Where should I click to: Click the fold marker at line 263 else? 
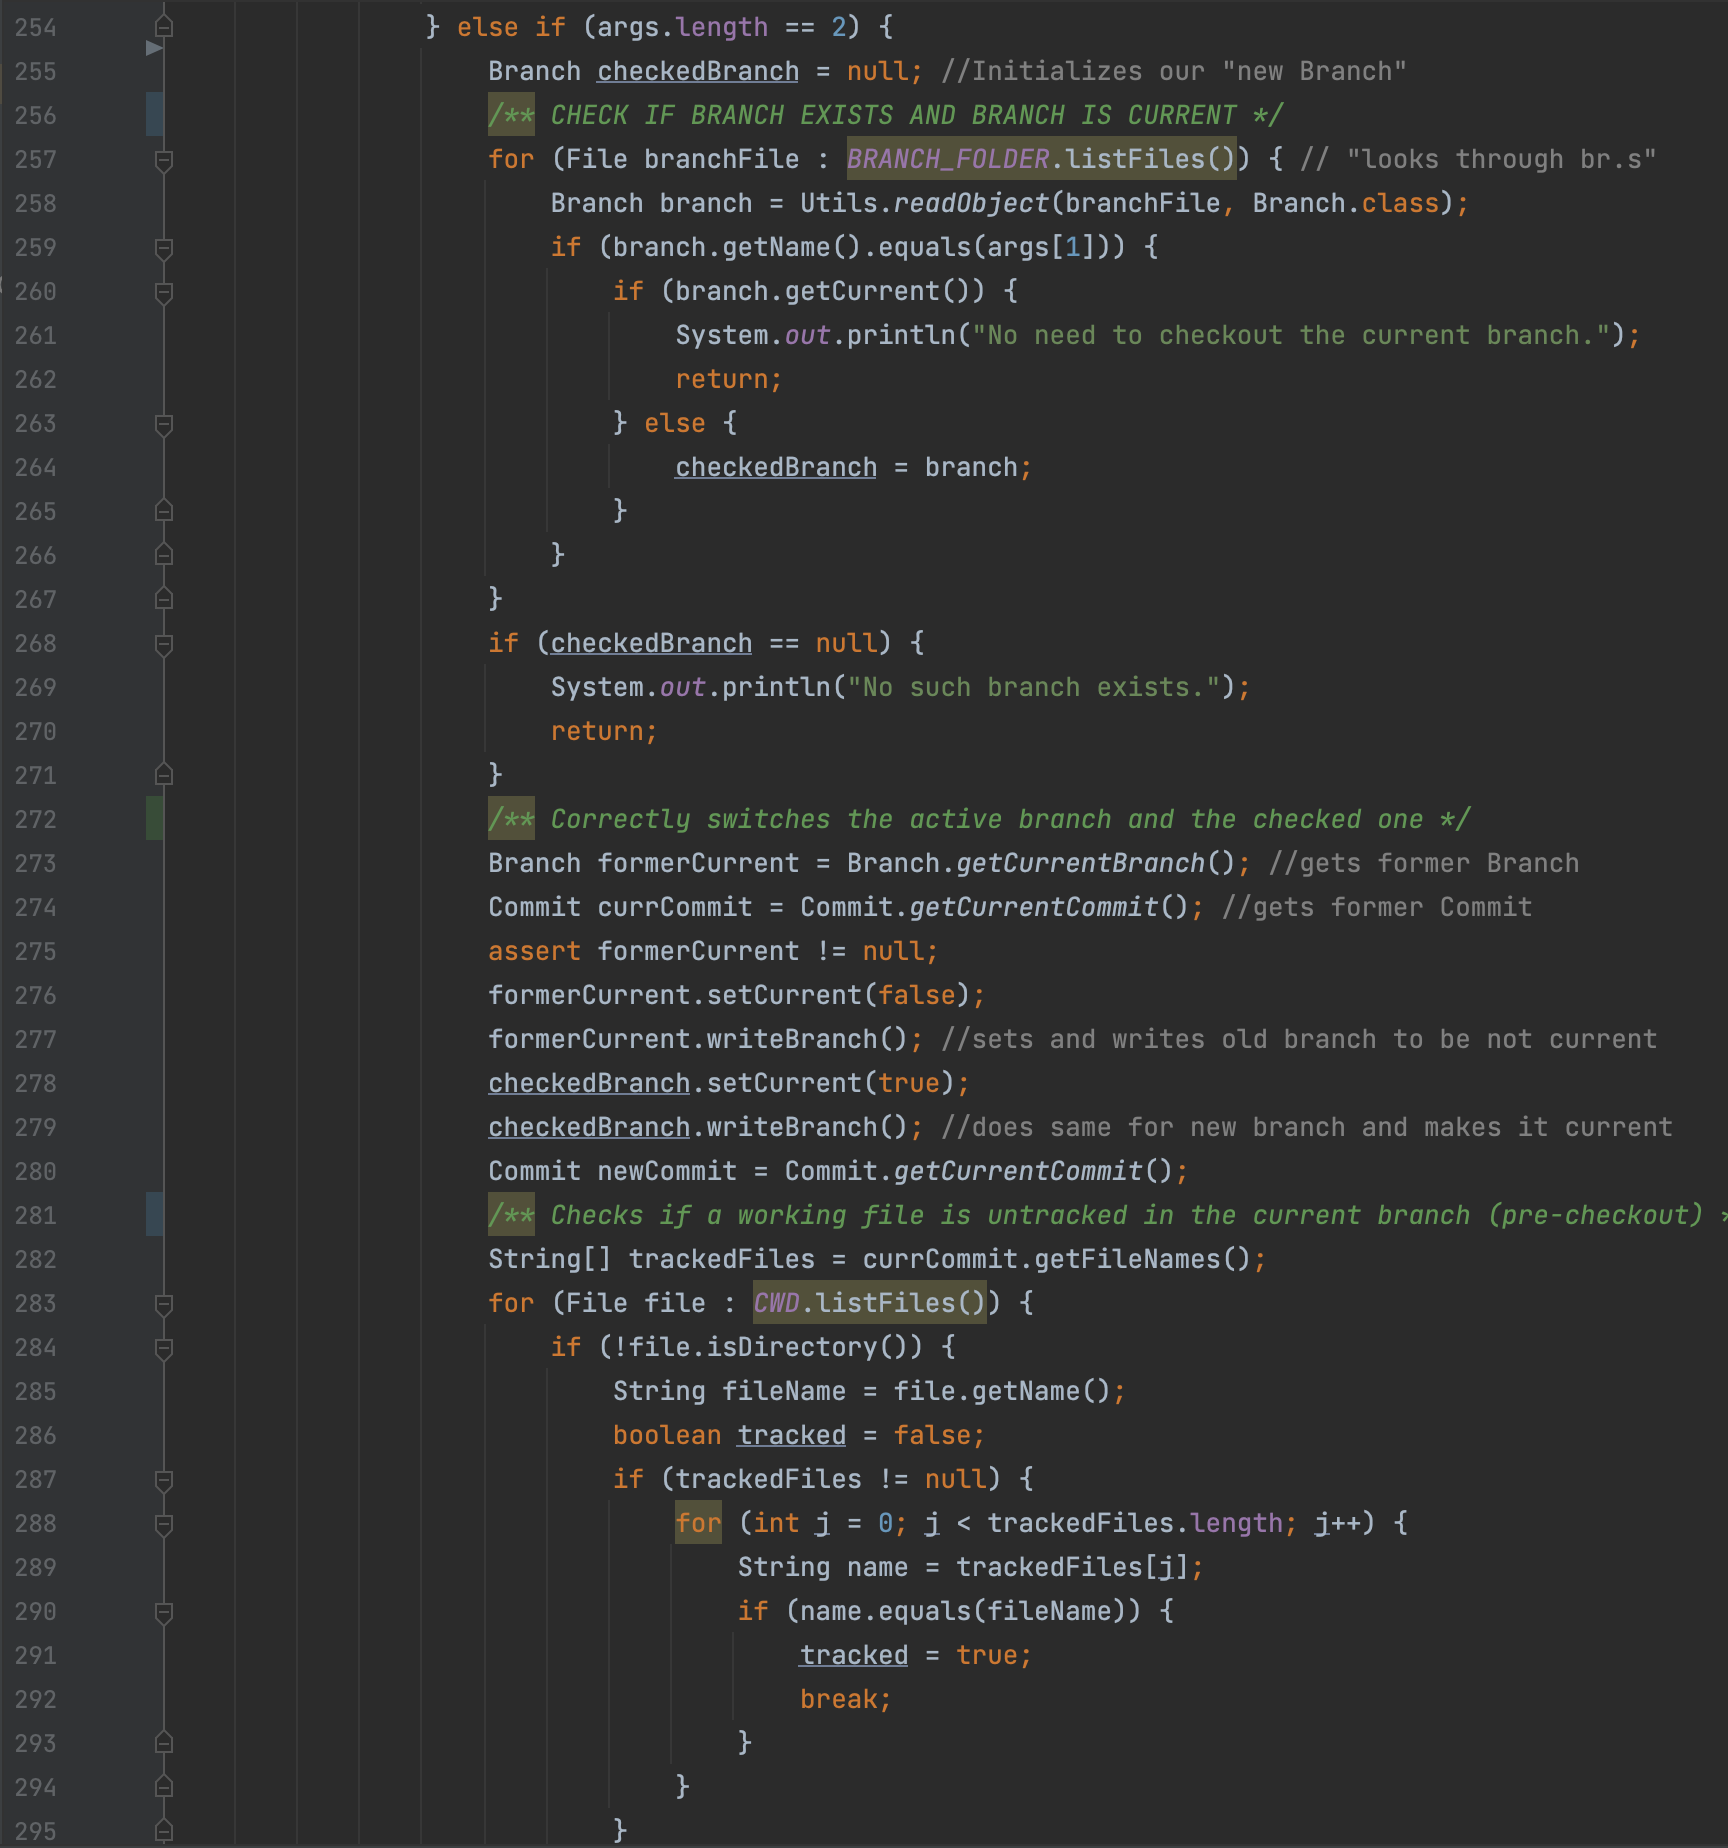click(164, 424)
